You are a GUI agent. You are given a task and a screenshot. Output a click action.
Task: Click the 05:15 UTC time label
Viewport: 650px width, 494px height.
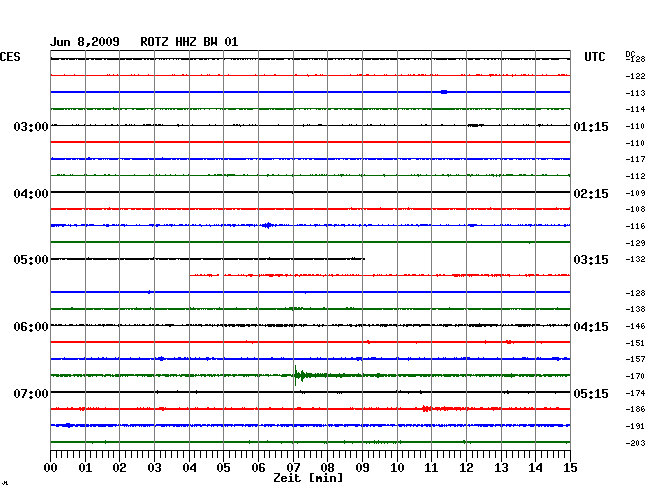coord(591,393)
